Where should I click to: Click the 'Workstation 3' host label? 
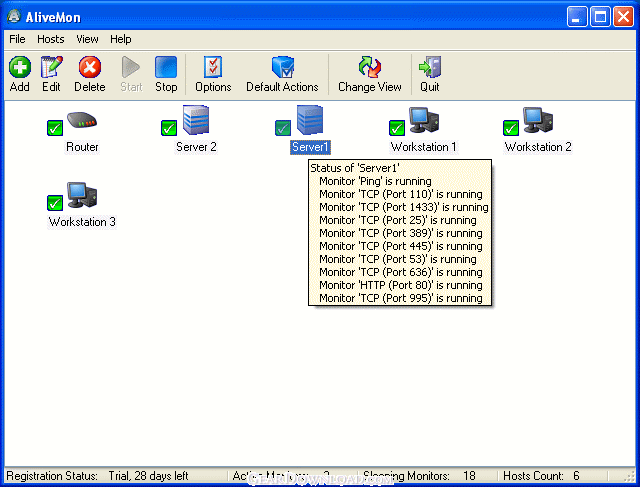coord(82,222)
